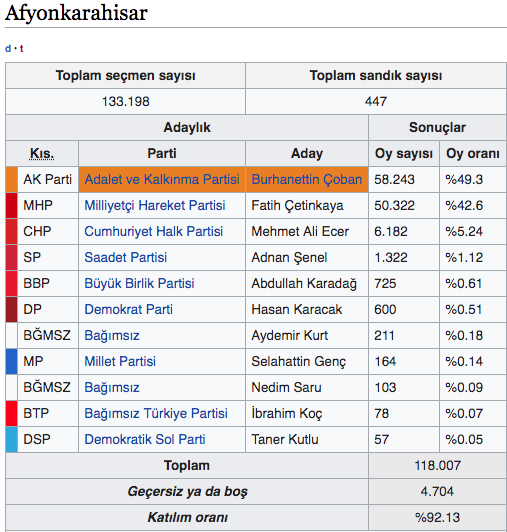Image resolution: width=507 pixels, height=532 pixels.
Task: Click the orange AK Parti color swatch
Action: 12,179
